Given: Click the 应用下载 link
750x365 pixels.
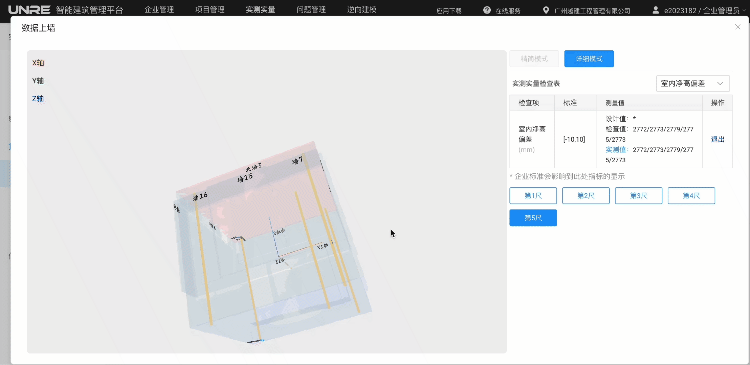Looking at the screenshot, I should (x=449, y=11).
